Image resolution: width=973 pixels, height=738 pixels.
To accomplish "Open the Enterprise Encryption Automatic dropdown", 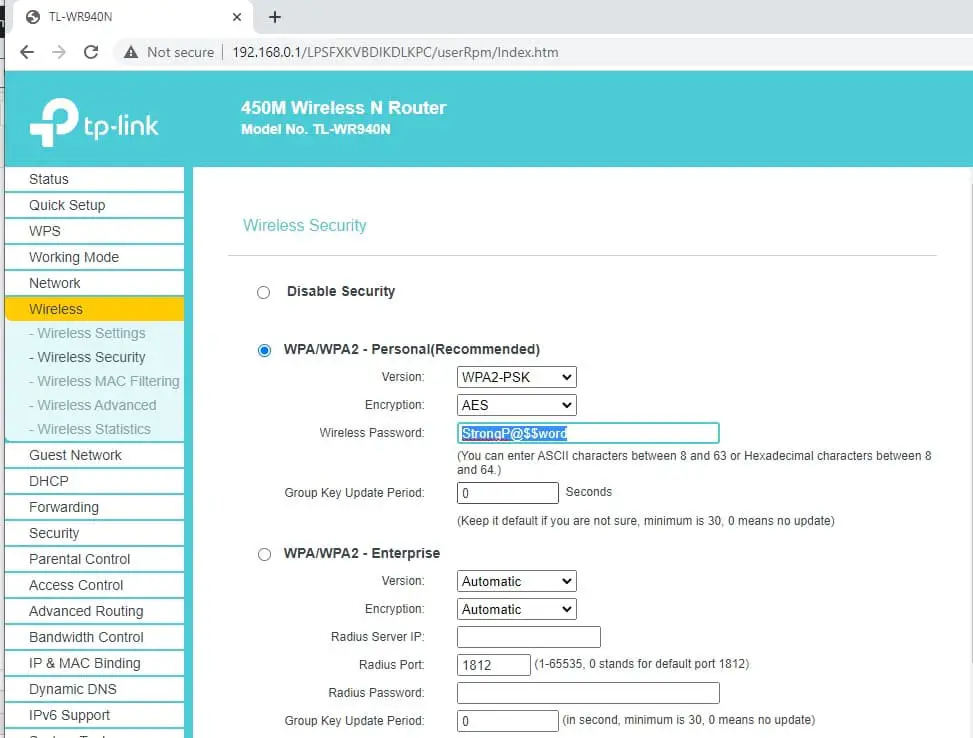I will click(x=516, y=609).
